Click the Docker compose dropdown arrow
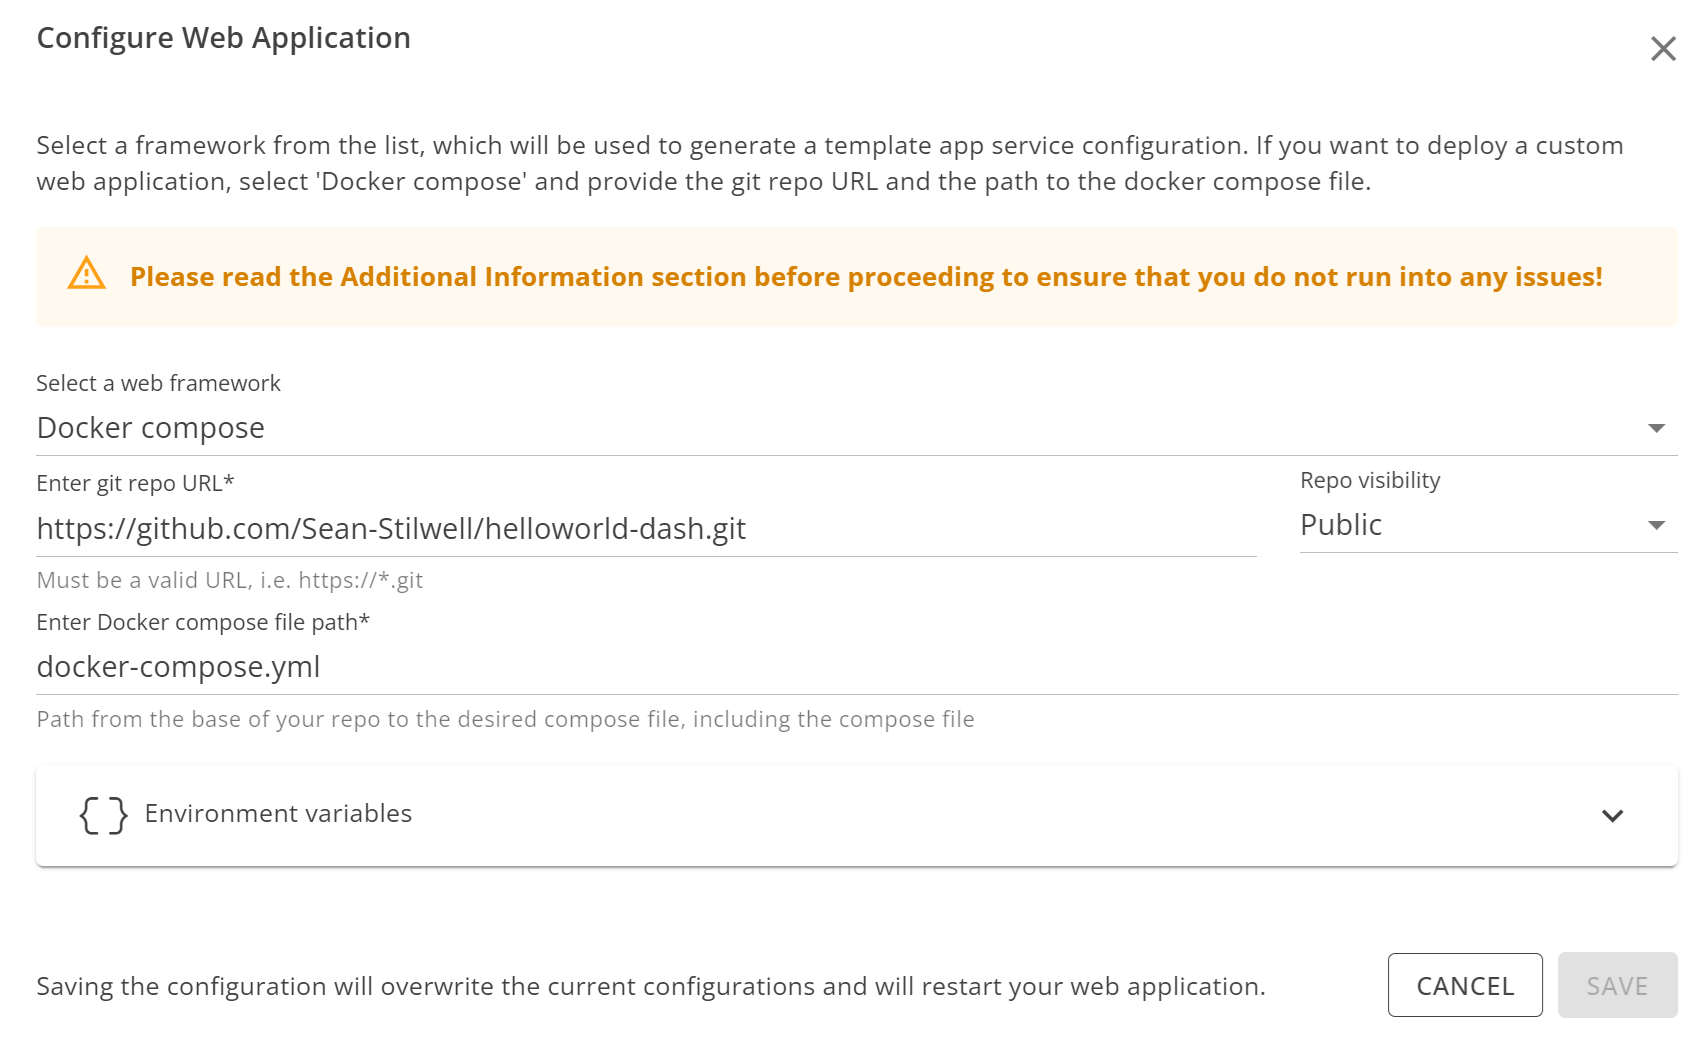The image size is (1703, 1042). pyautogui.click(x=1659, y=427)
